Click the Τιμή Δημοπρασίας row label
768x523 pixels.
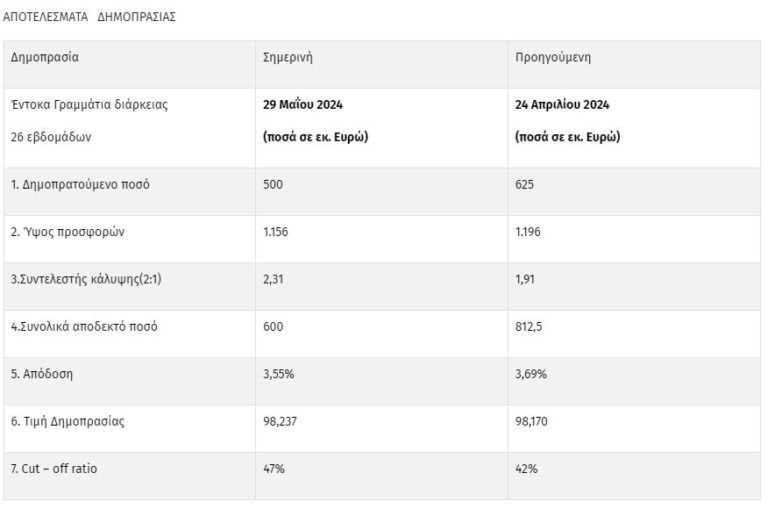pyautogui.click(x=68, y=422)
